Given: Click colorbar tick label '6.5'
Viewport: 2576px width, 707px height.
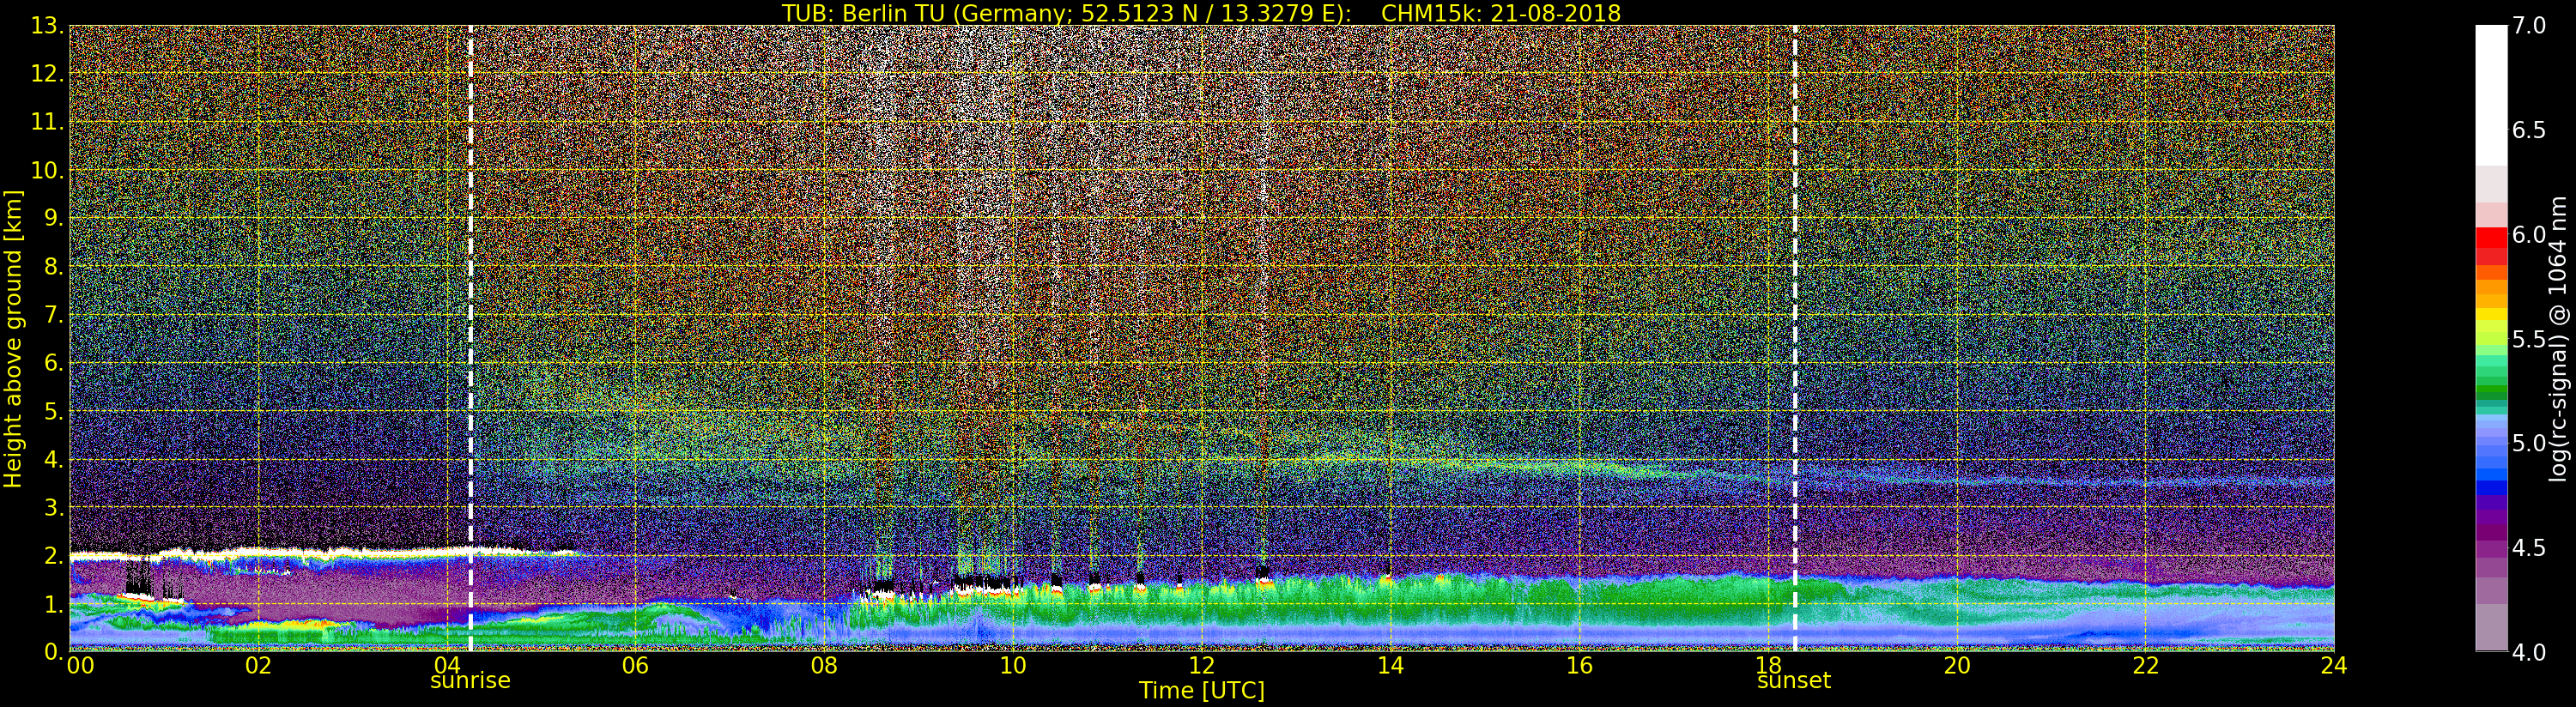Looking at the screenshot, I should pyautogui.click(x=2529, y=130).
